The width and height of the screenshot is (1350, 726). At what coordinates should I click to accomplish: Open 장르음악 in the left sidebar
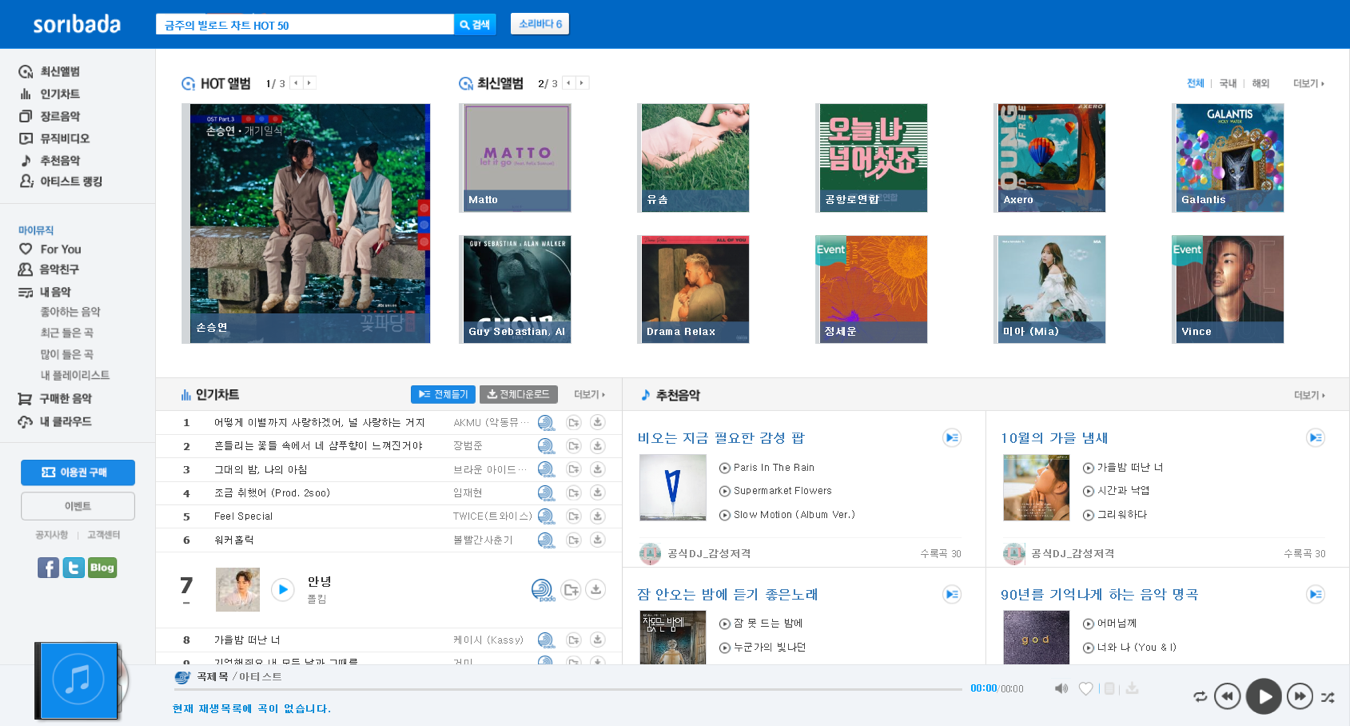pyautogui.click(x=50, y=116)
